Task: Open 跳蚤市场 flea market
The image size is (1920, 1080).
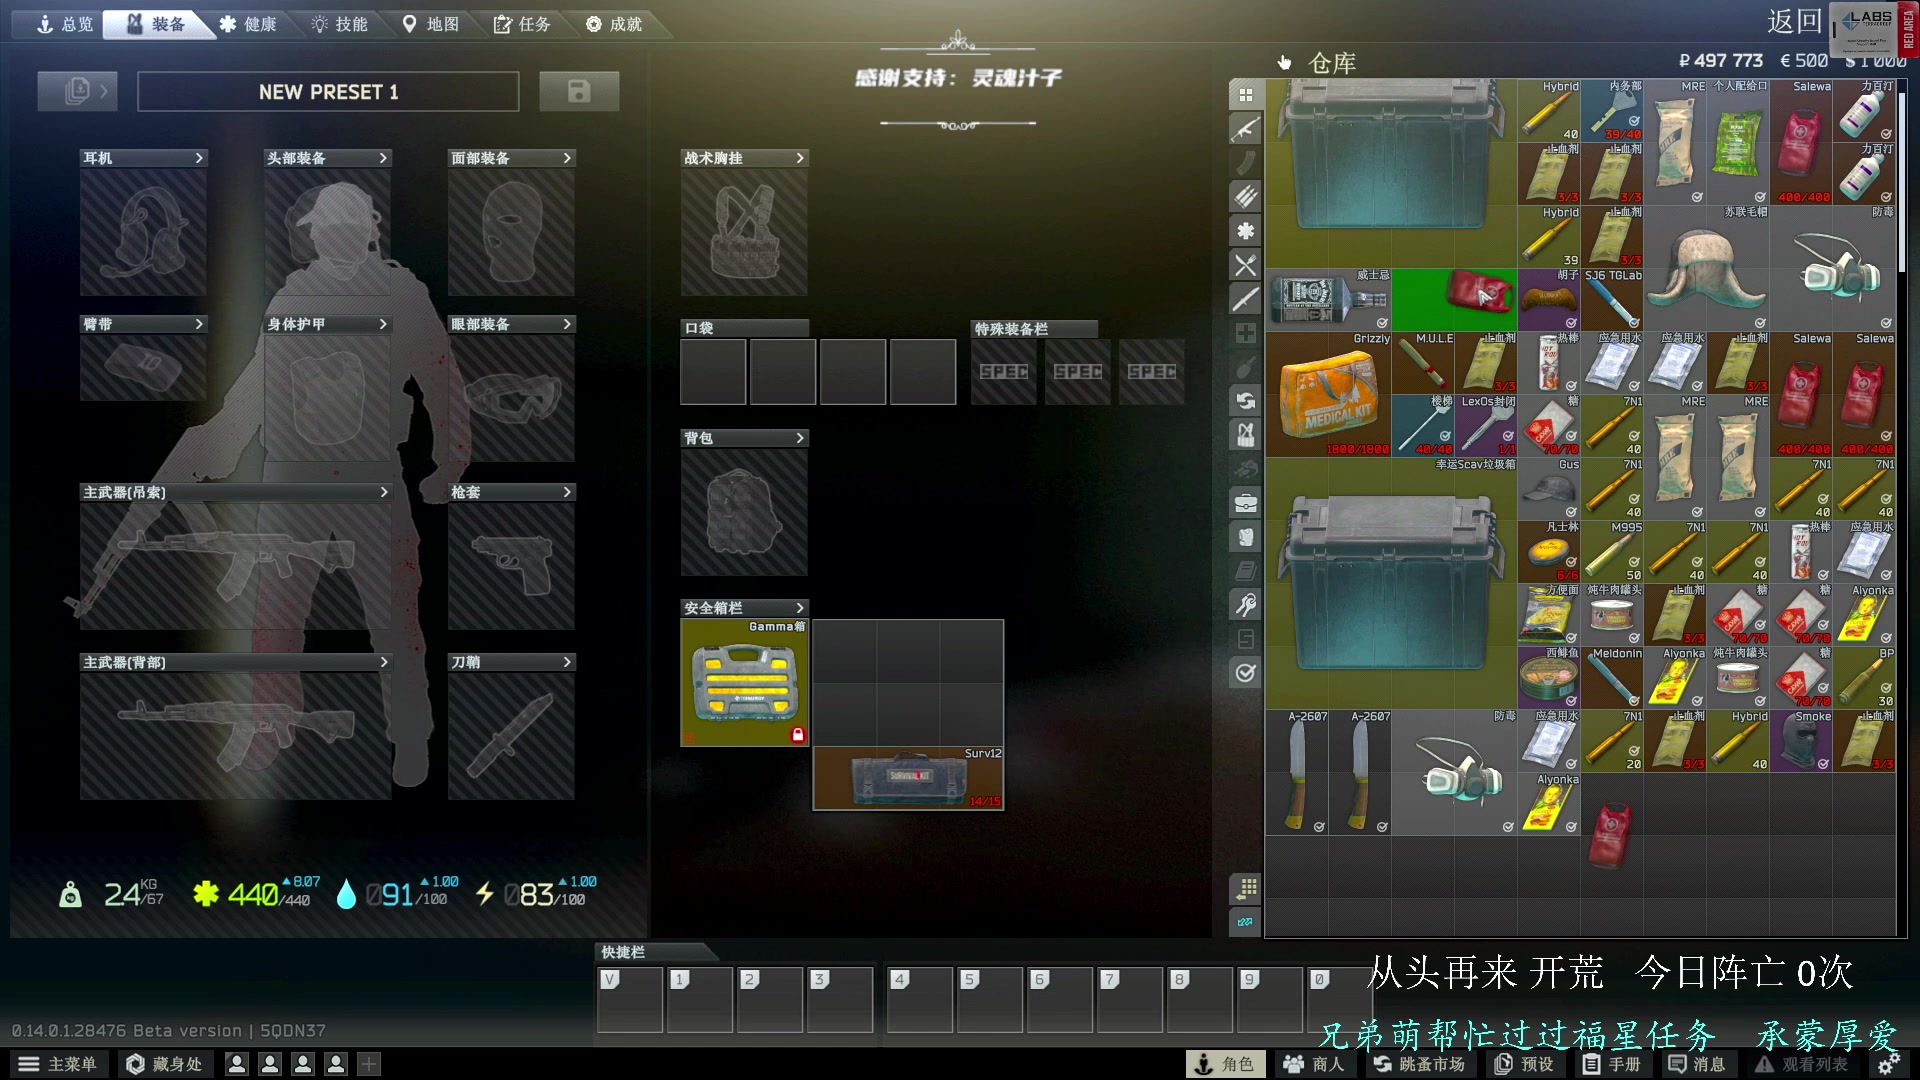Action: [1419, 1064]
